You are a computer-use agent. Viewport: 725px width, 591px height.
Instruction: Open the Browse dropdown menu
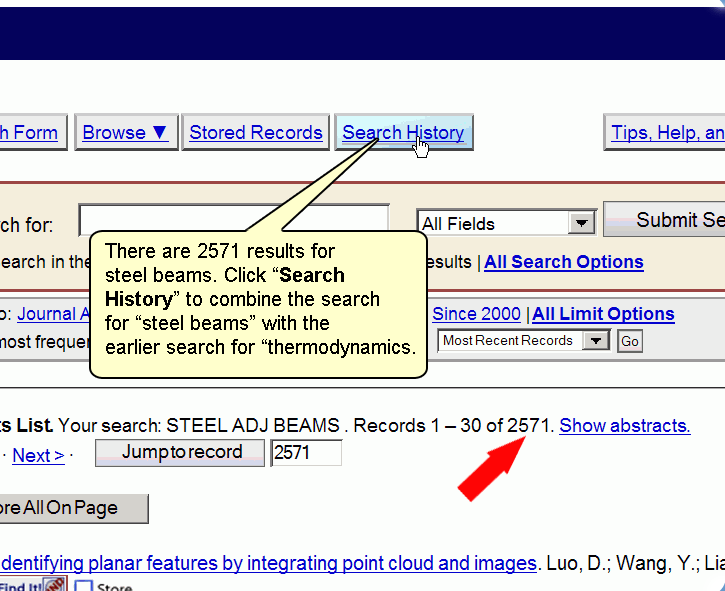pyautogui.click(x=125, y=132)
